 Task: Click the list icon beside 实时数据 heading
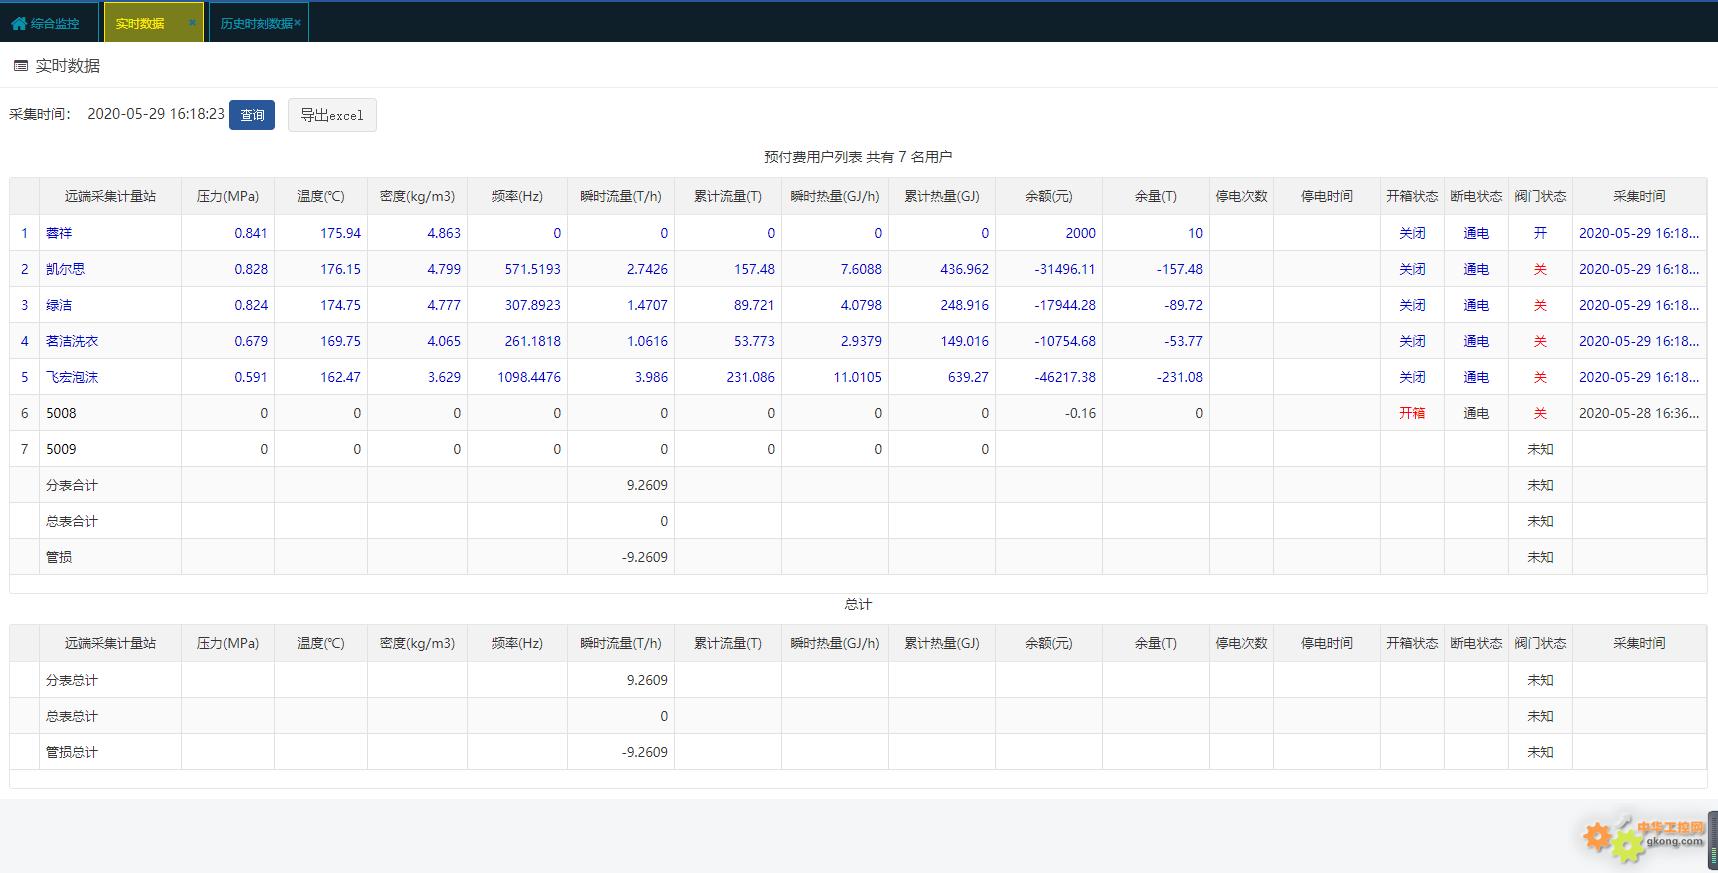click(x=21, y=66)
